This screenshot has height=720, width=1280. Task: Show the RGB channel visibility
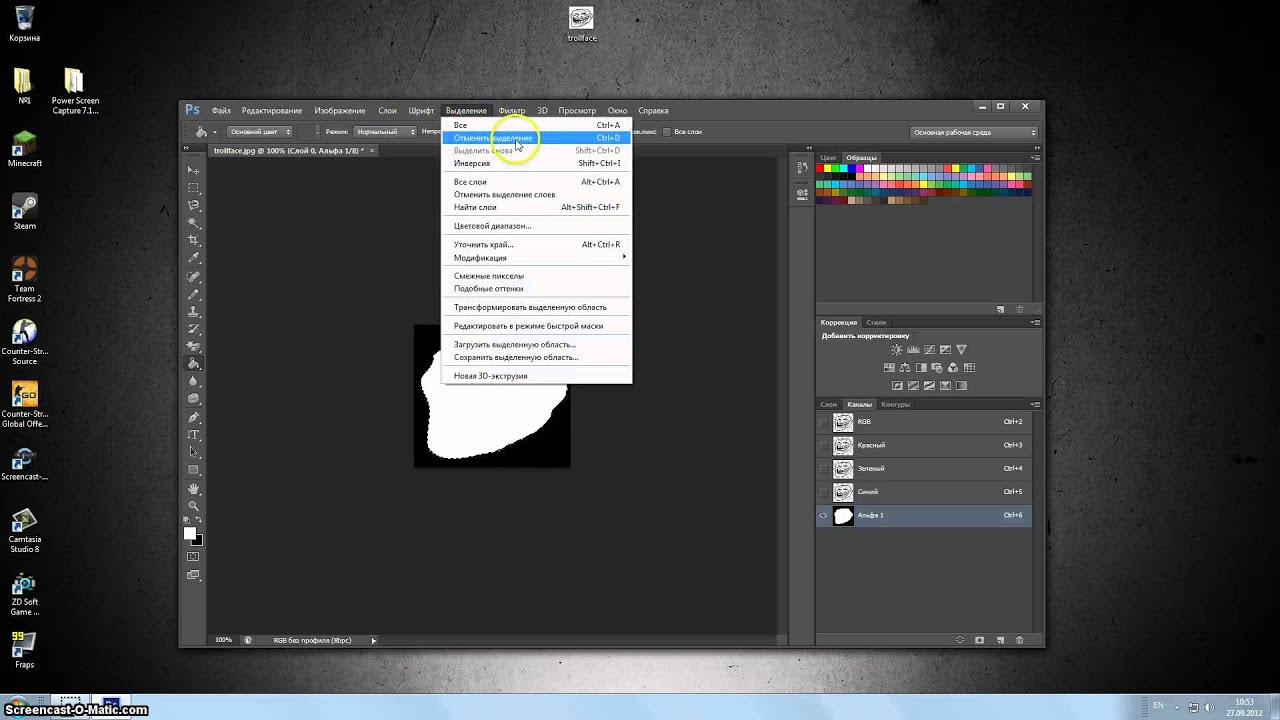point(824,422)
